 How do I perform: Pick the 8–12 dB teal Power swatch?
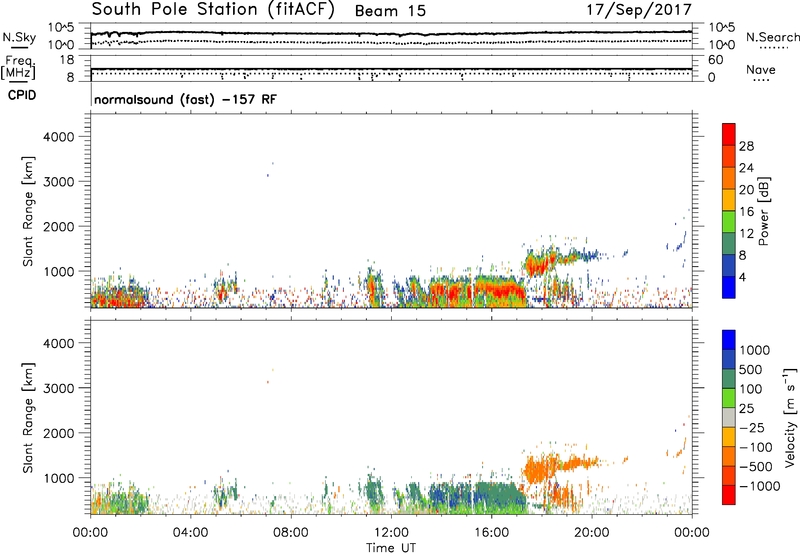click(x=729, y=244)
